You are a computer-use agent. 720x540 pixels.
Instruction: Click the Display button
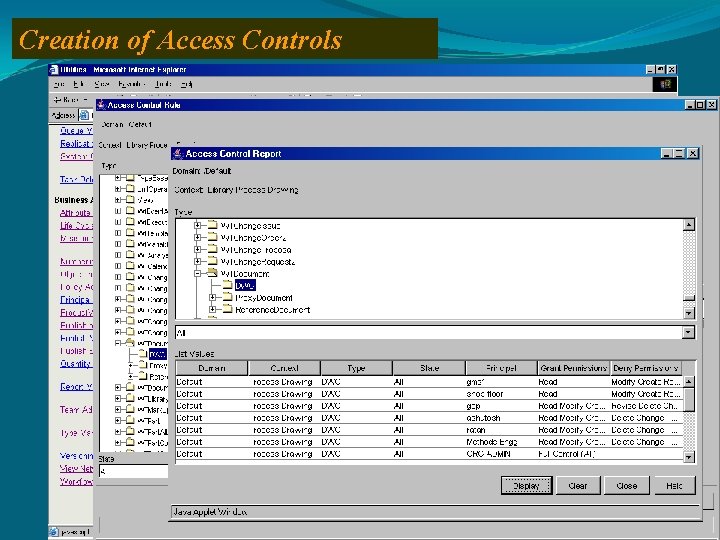tap(526, 485)
